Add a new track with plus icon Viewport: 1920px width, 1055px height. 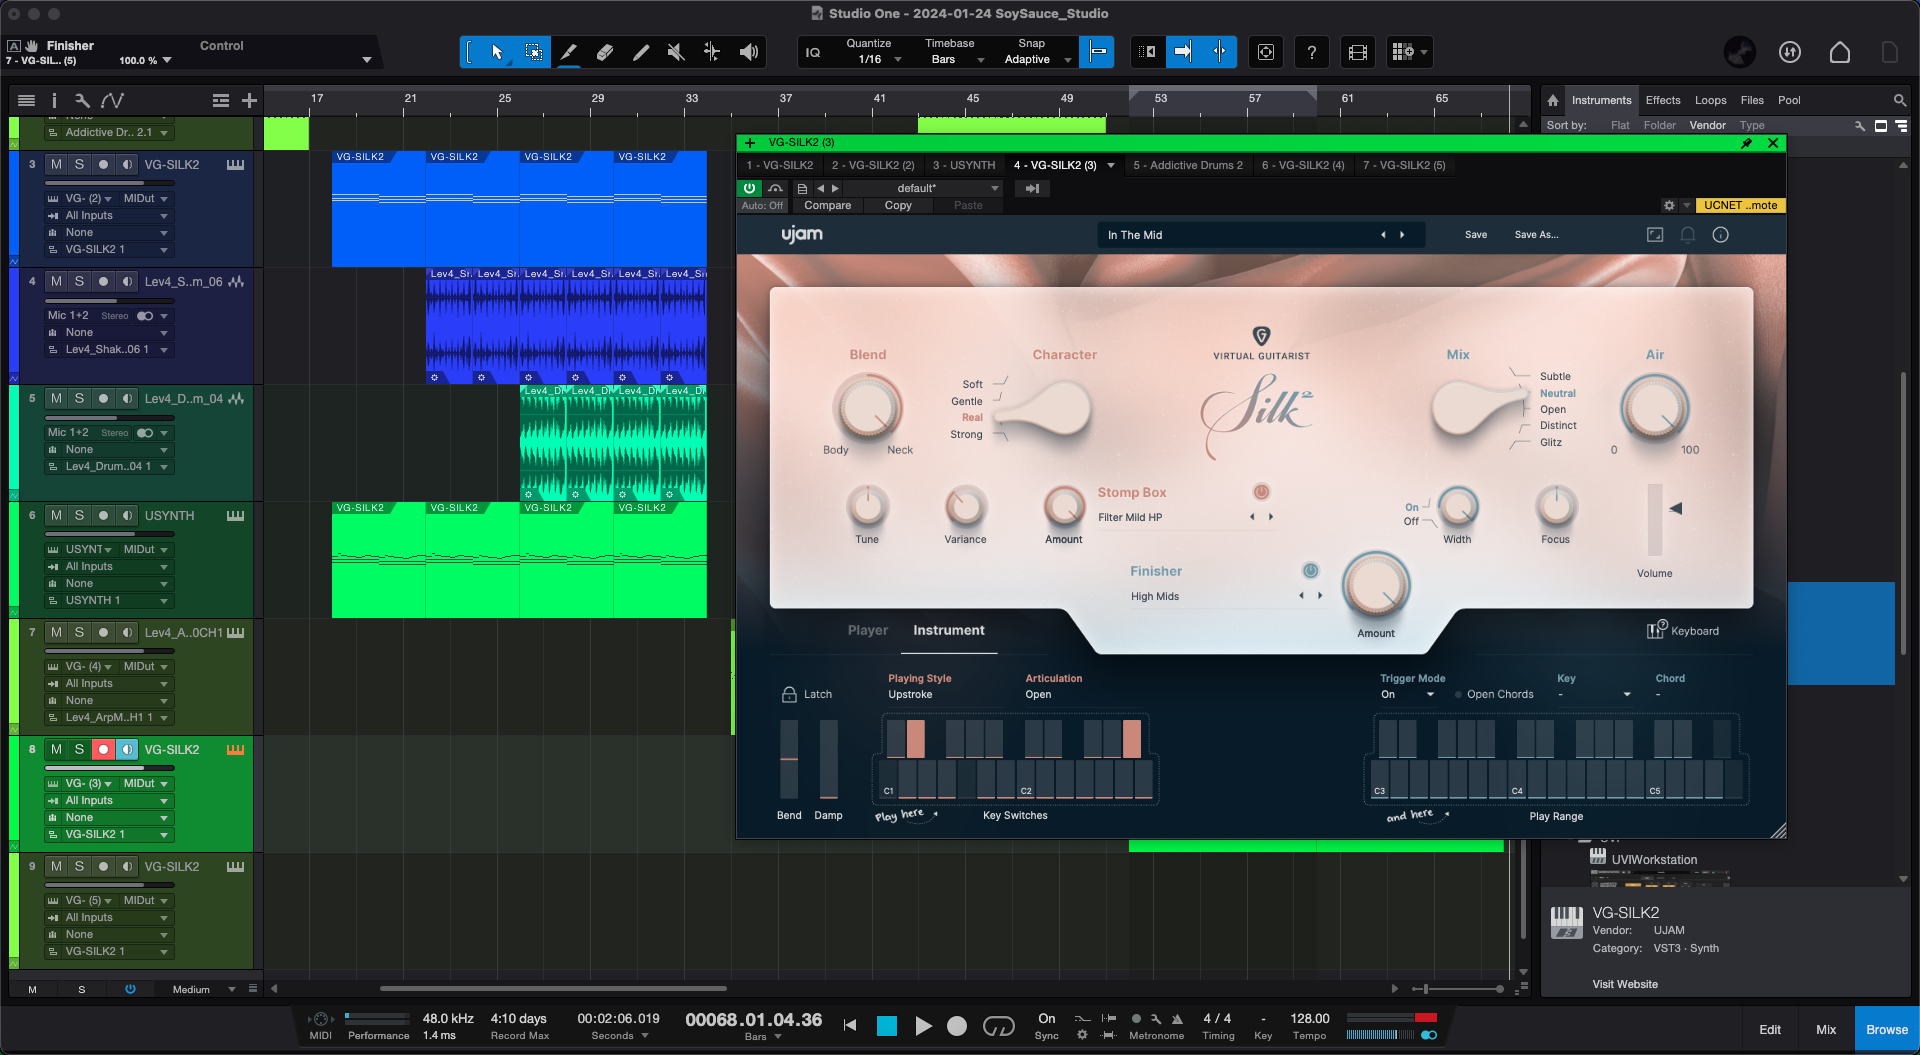click(249, 100)
